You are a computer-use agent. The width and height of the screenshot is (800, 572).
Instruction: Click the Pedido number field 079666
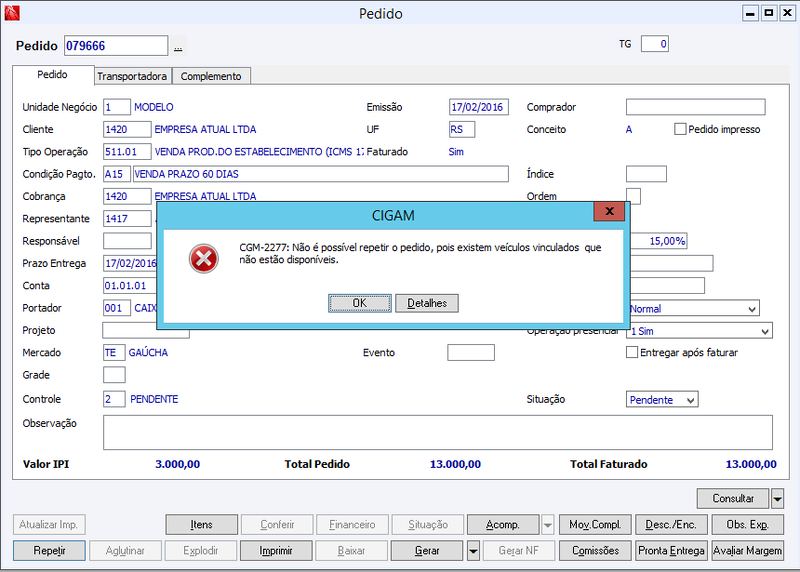point(116,45)
